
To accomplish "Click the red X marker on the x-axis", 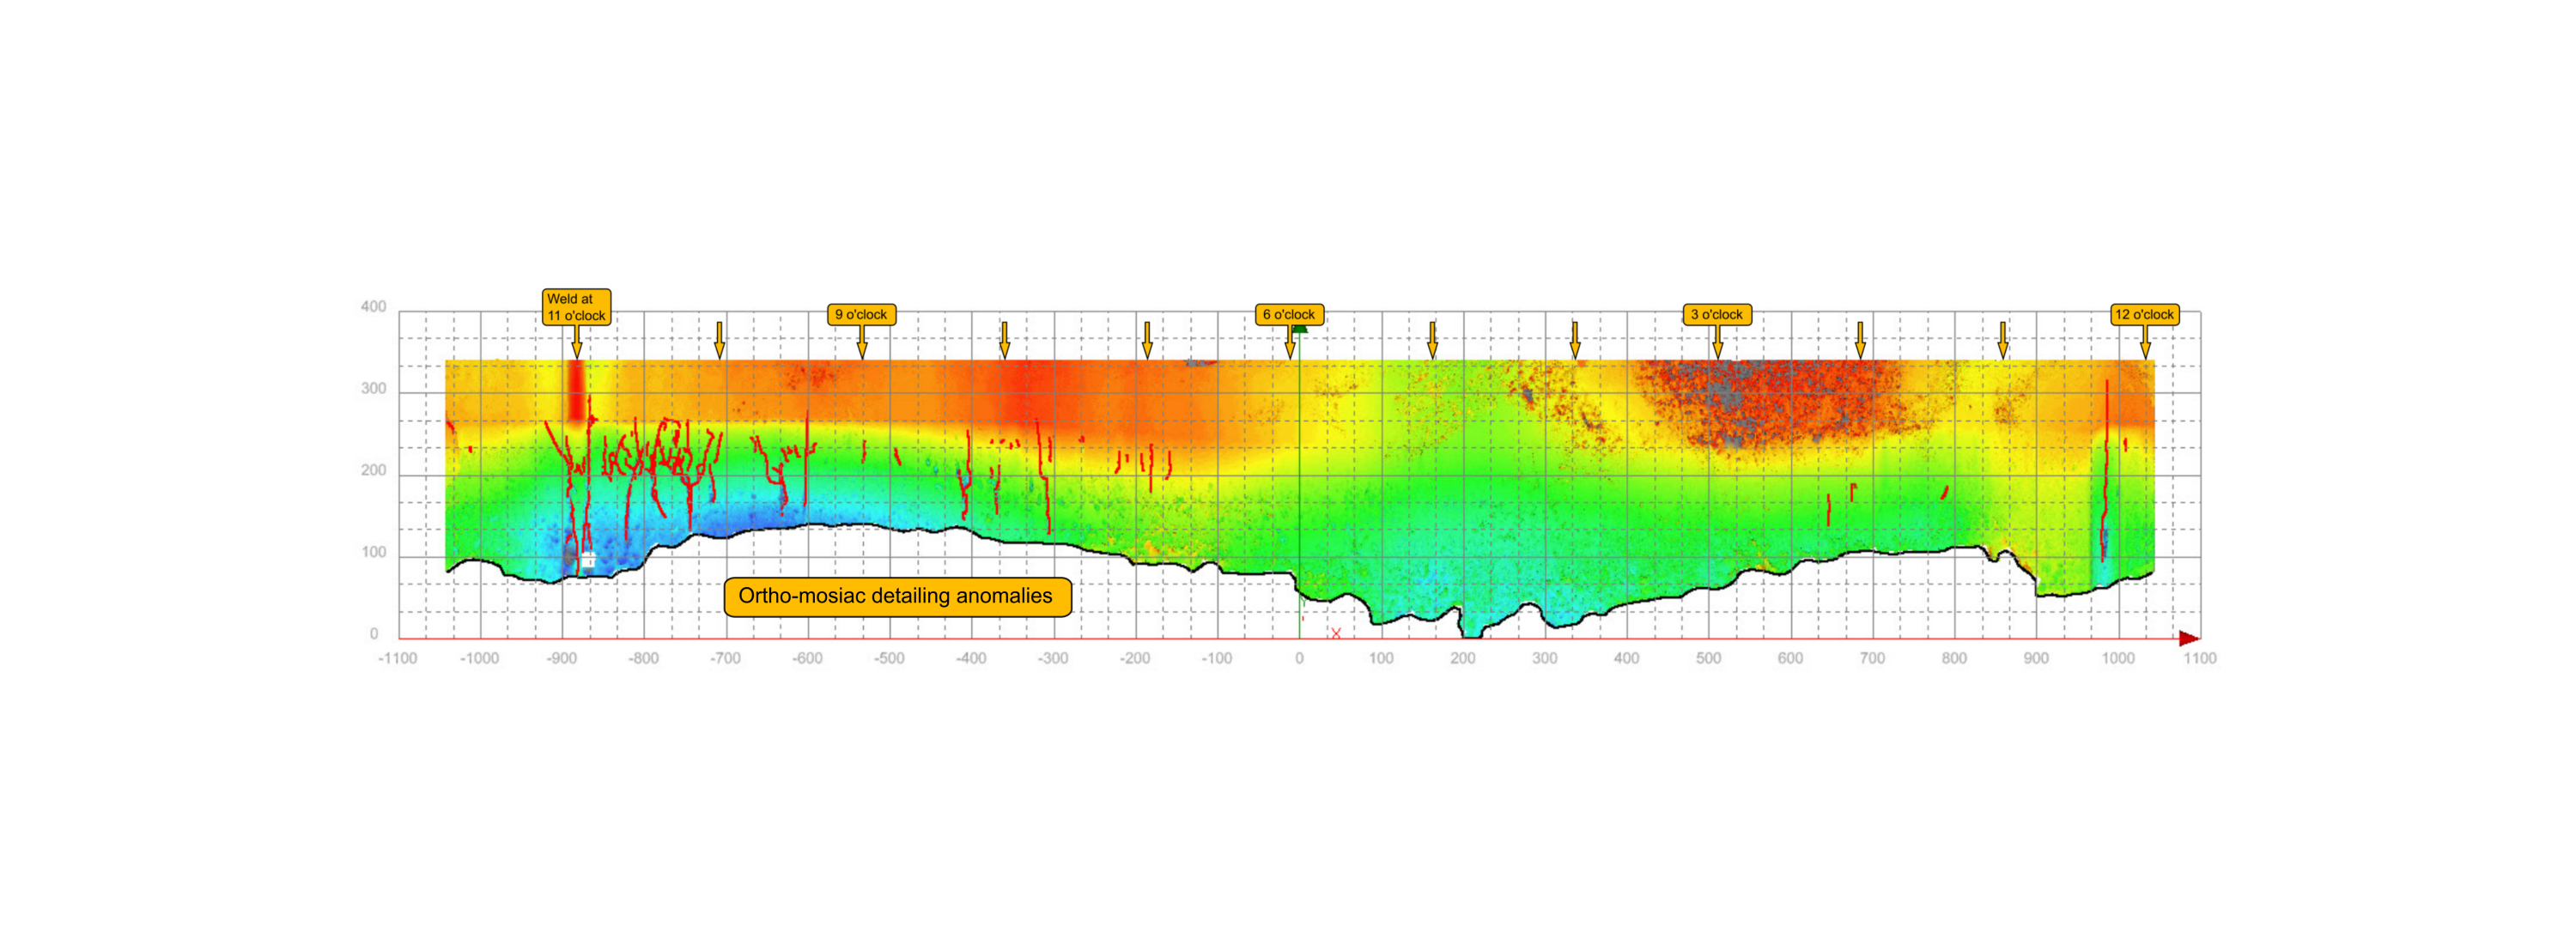I will [x=1335, y=633].
